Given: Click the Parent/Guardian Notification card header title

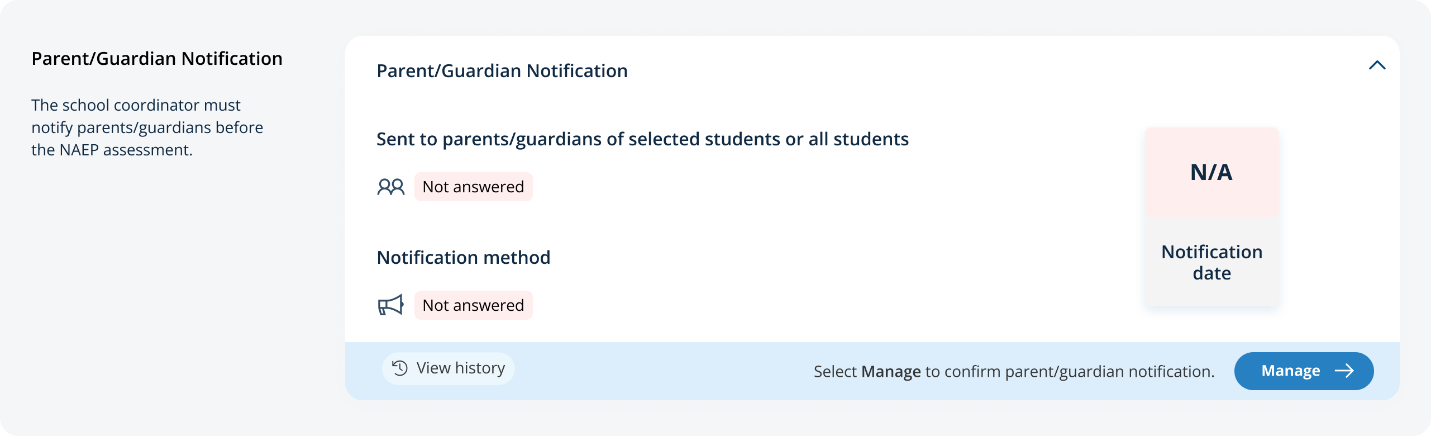Looking at the screenshot, I should coord(502,71).
